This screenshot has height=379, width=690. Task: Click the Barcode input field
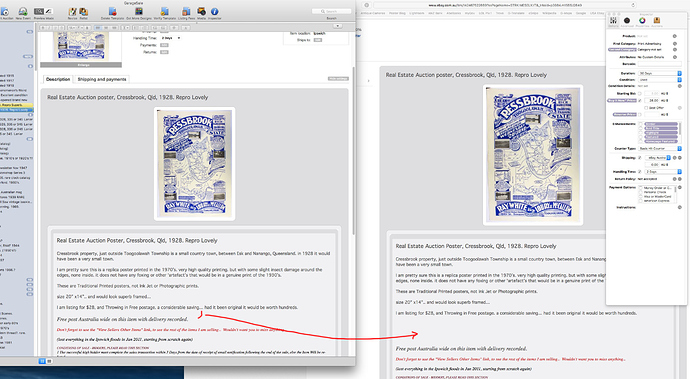point(660,64)
